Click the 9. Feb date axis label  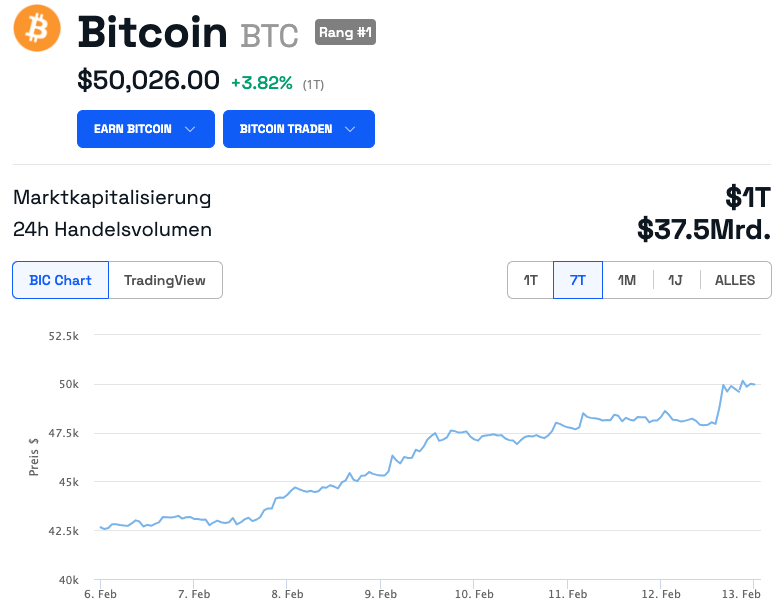(x=381, y=594)
